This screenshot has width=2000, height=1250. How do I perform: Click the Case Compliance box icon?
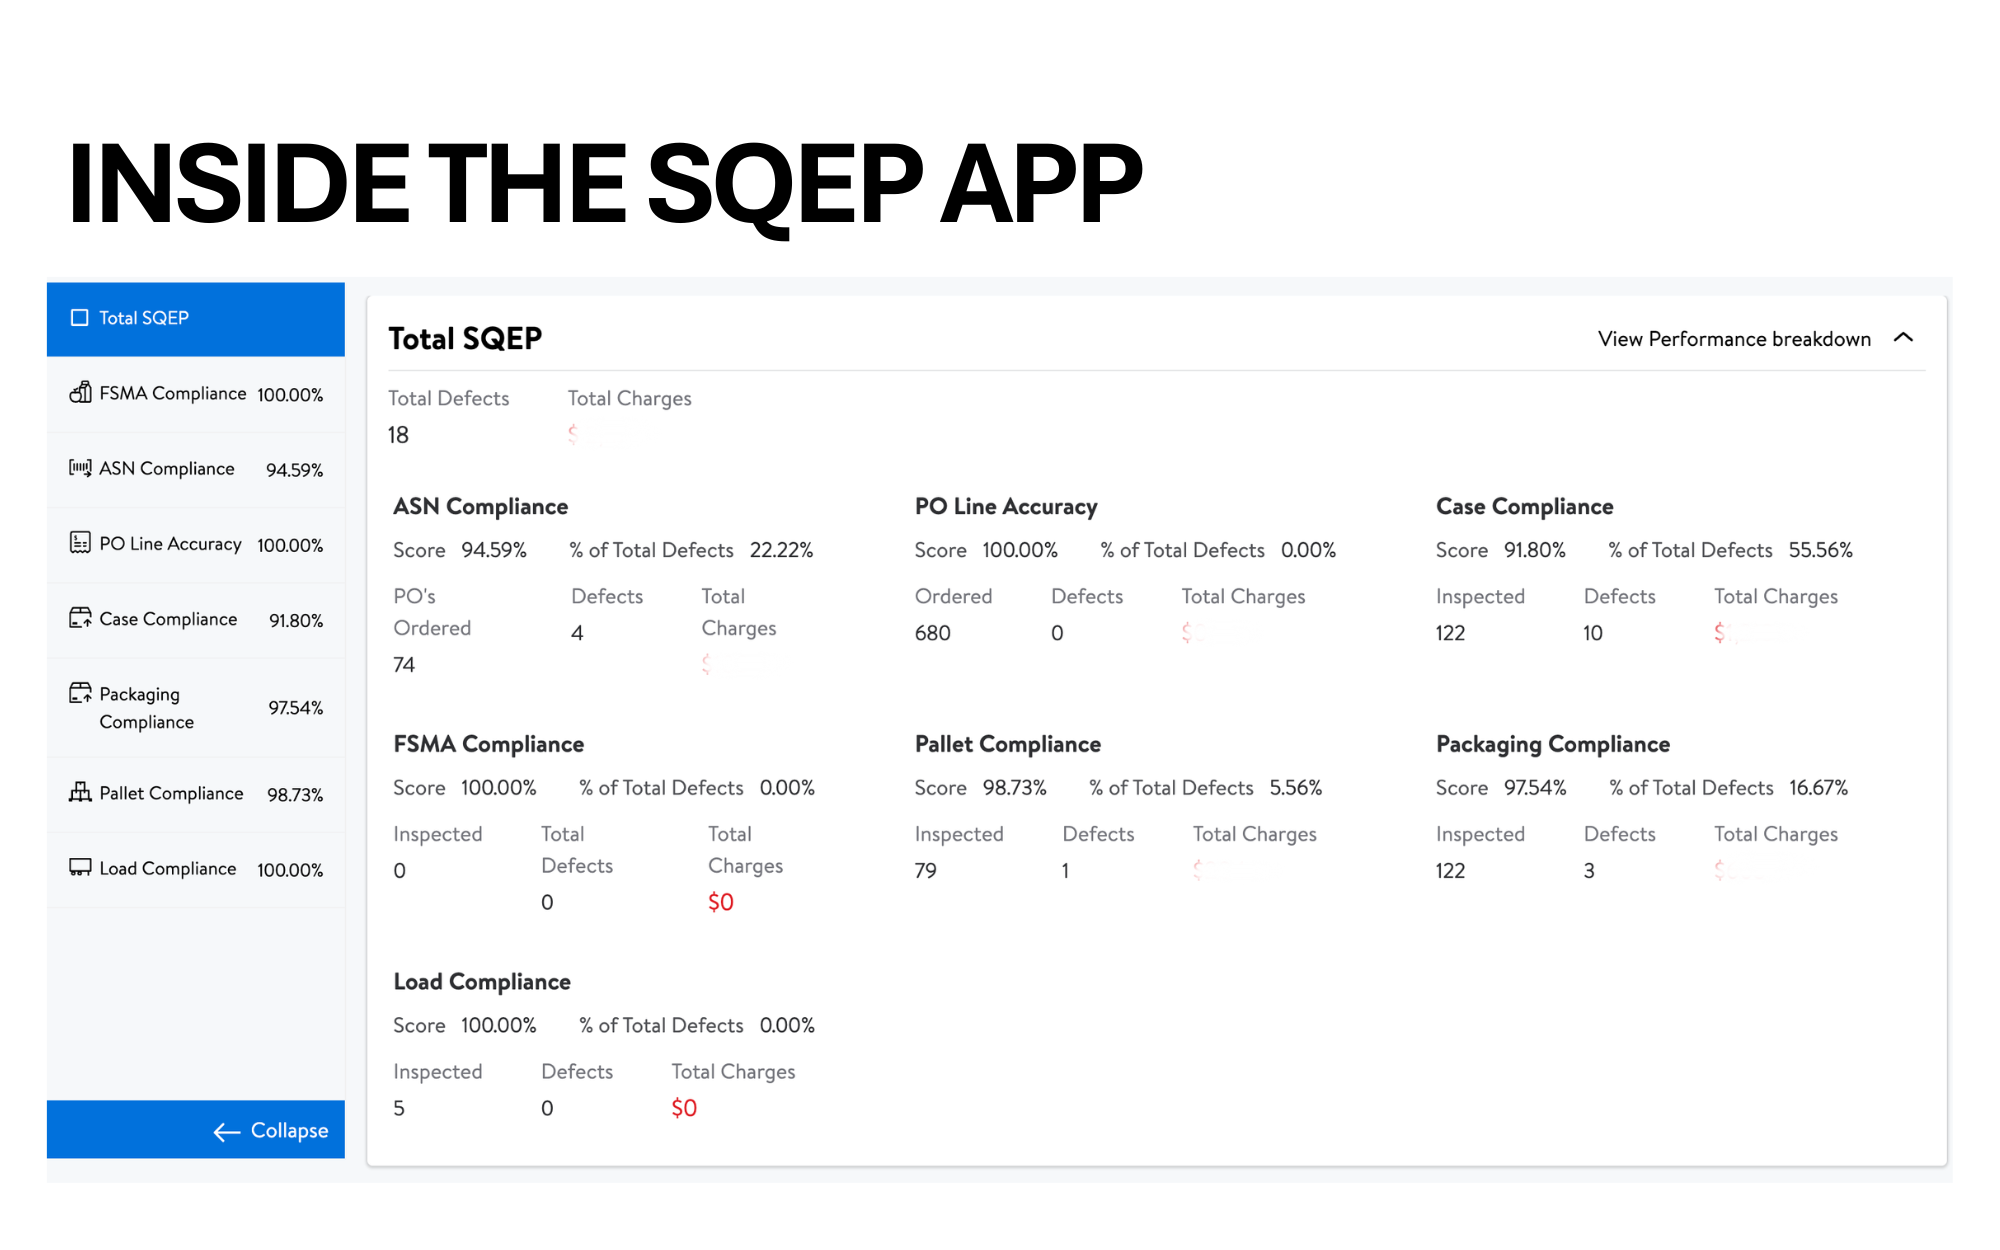pyautogui.click(x=80, y=618)
